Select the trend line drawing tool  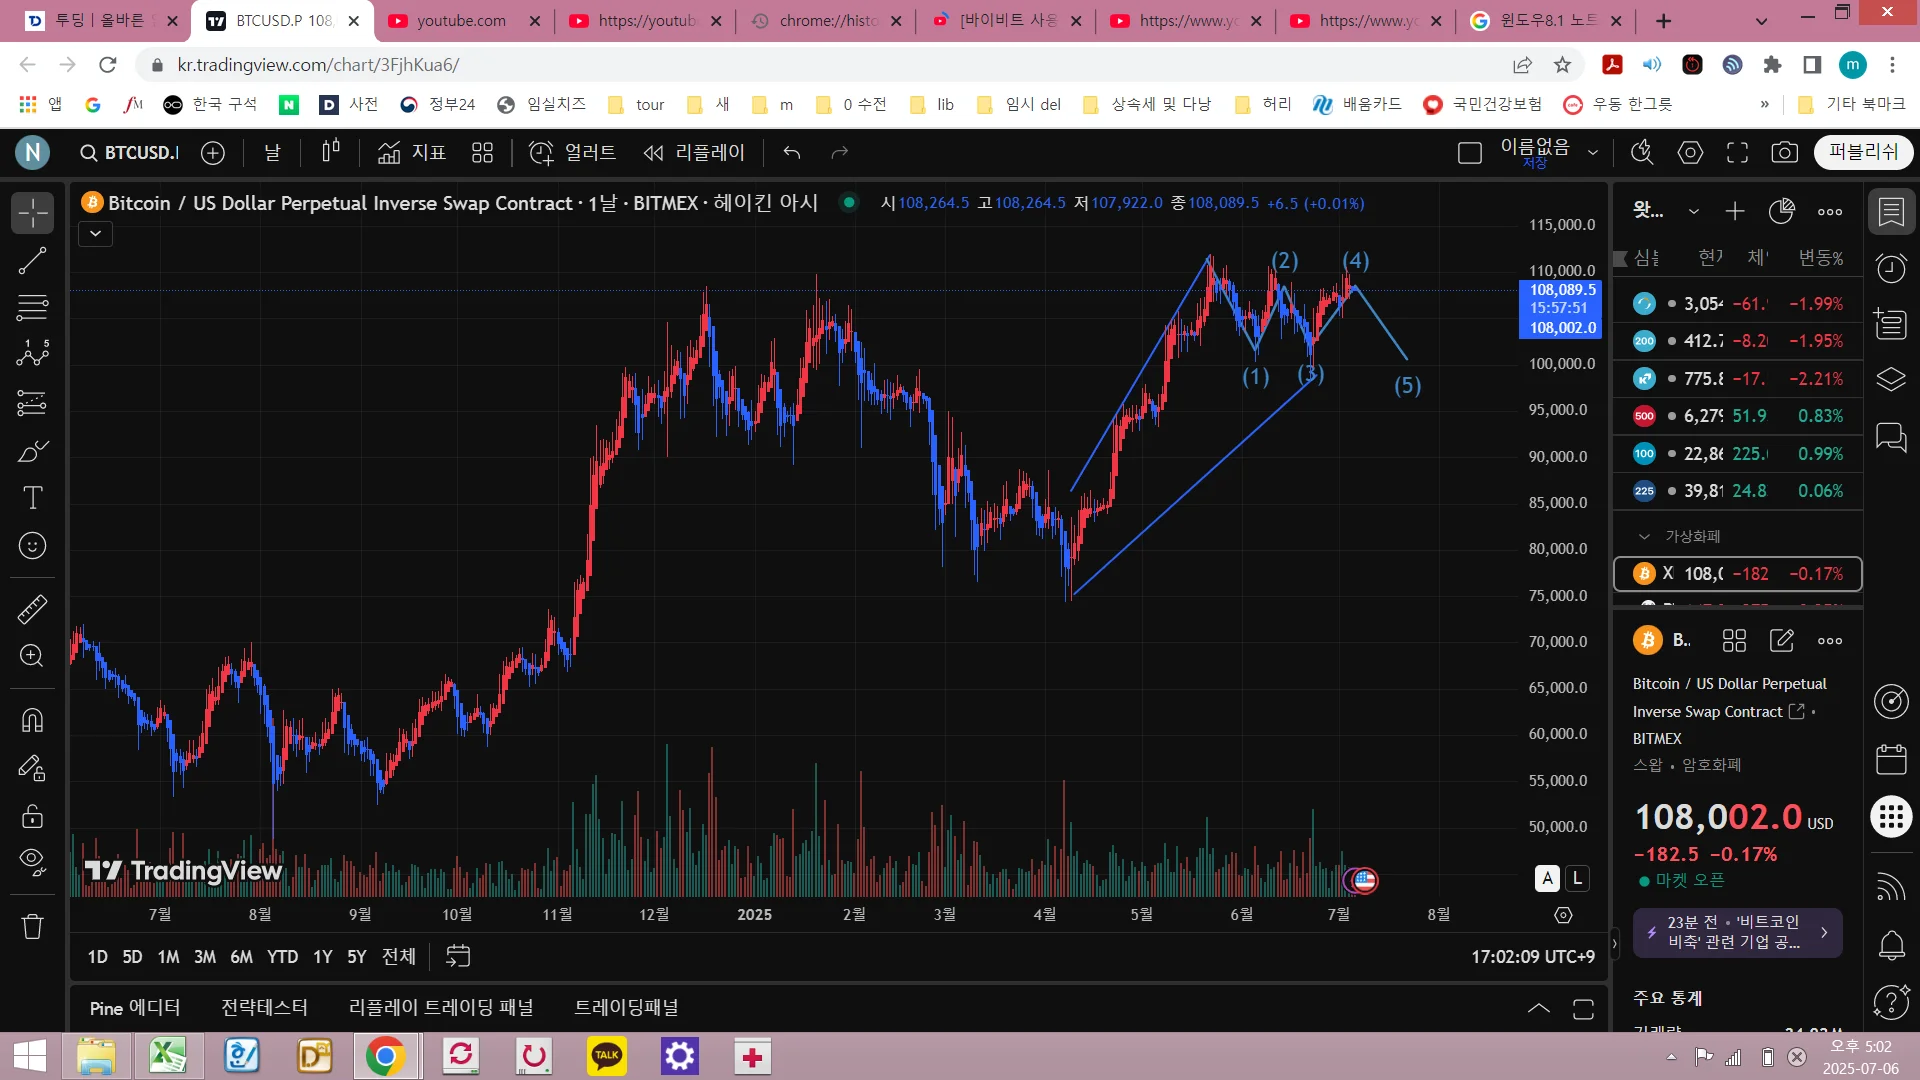point(32,261)
